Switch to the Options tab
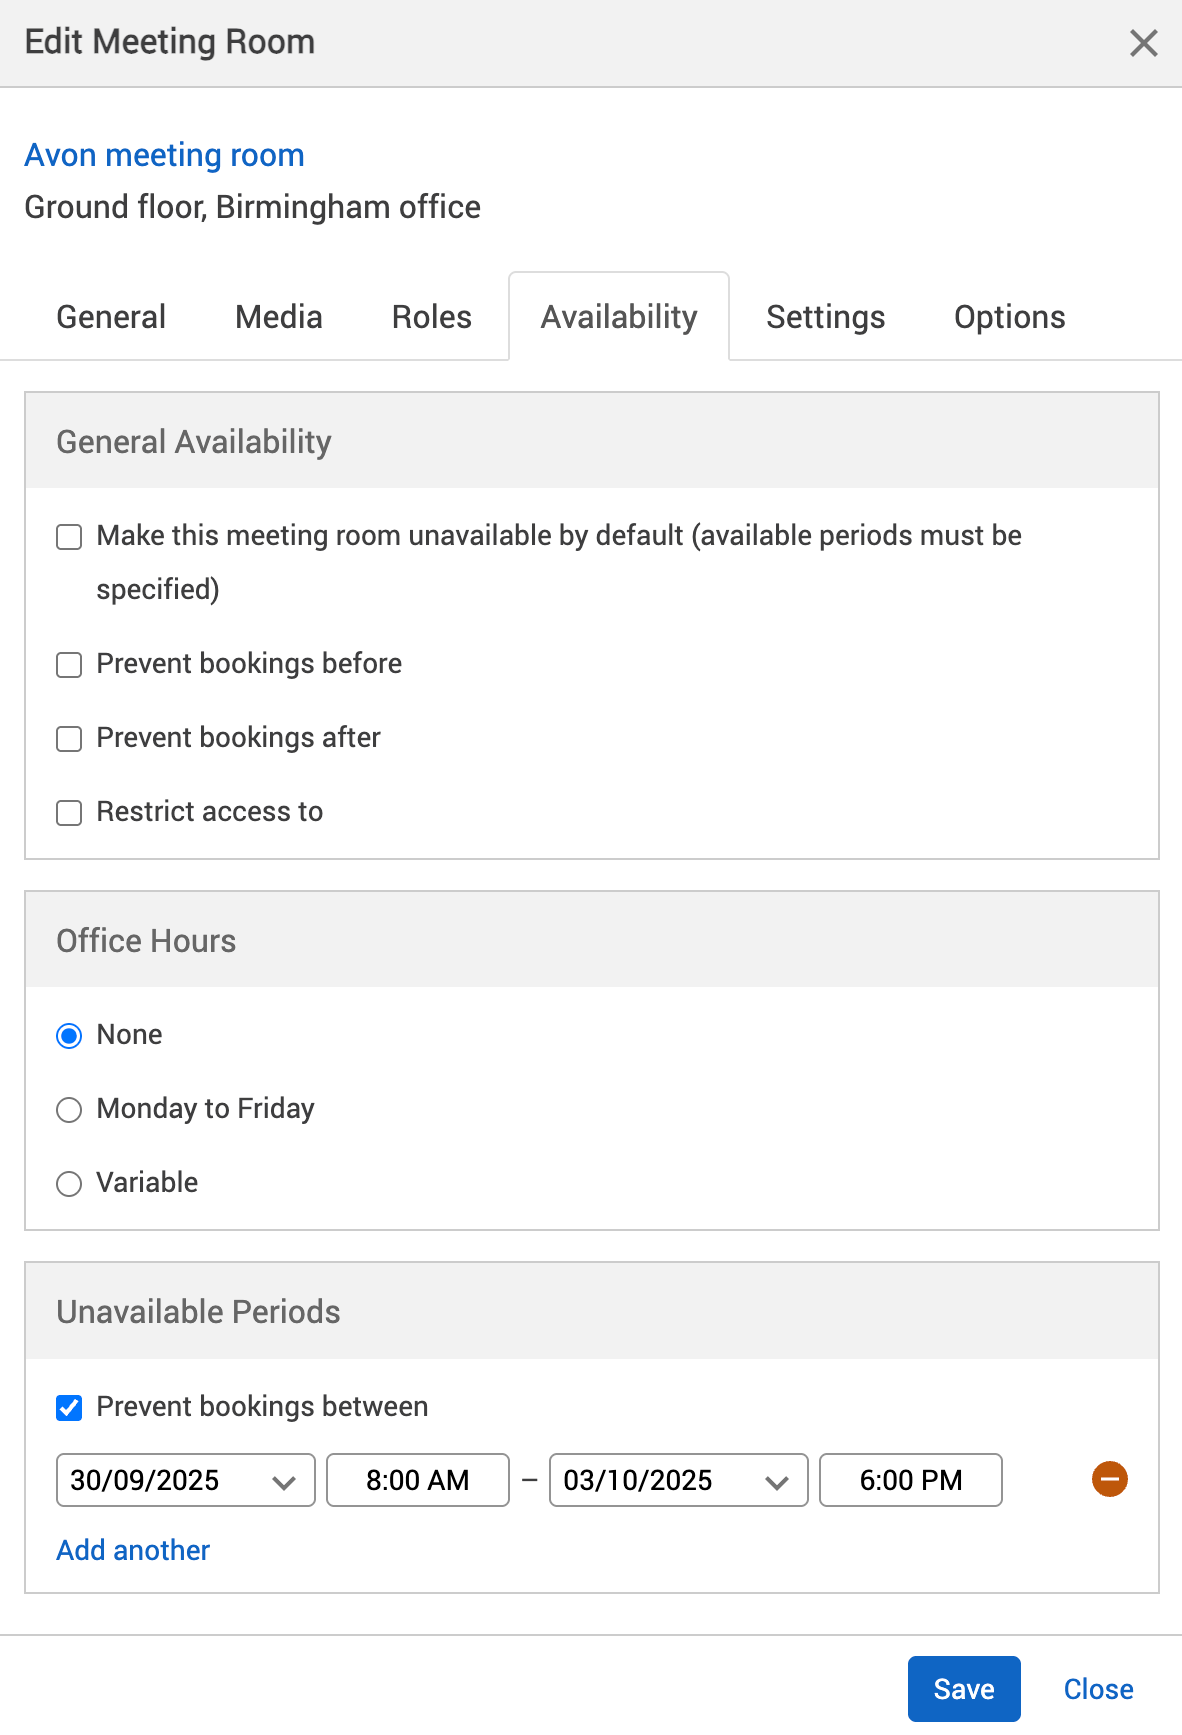 (1009, 316)
